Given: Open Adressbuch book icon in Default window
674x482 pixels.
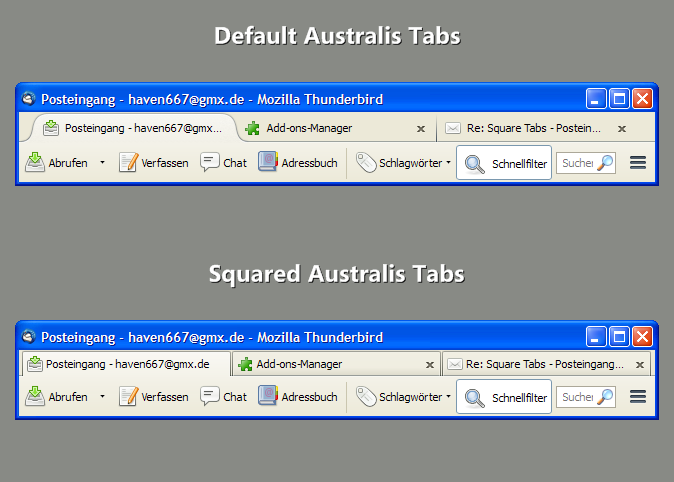Looking at the screenshot, I should click(268, 162).
